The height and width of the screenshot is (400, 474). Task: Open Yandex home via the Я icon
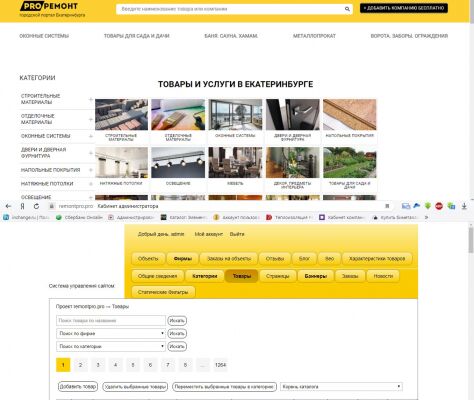[x=22, y=206]
